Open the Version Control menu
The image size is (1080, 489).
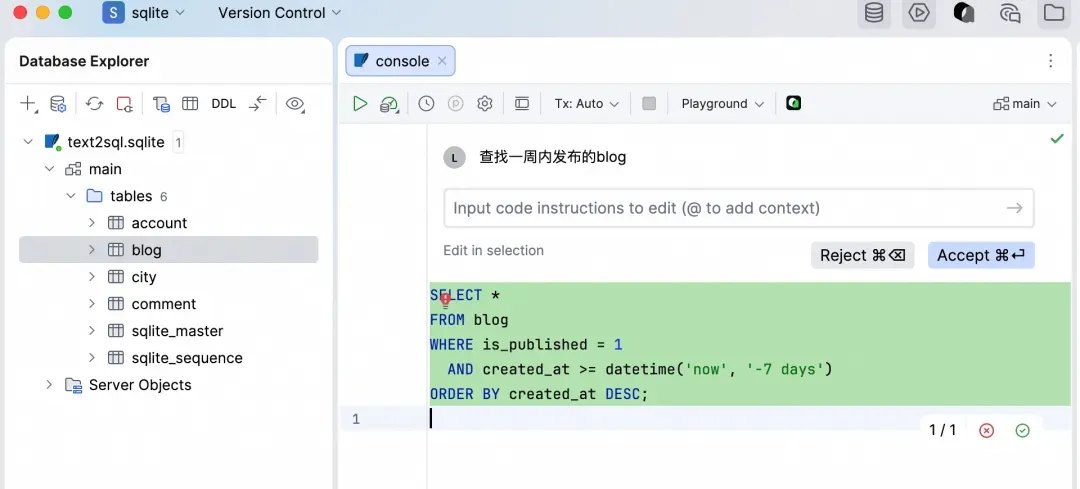pos(279,13)
